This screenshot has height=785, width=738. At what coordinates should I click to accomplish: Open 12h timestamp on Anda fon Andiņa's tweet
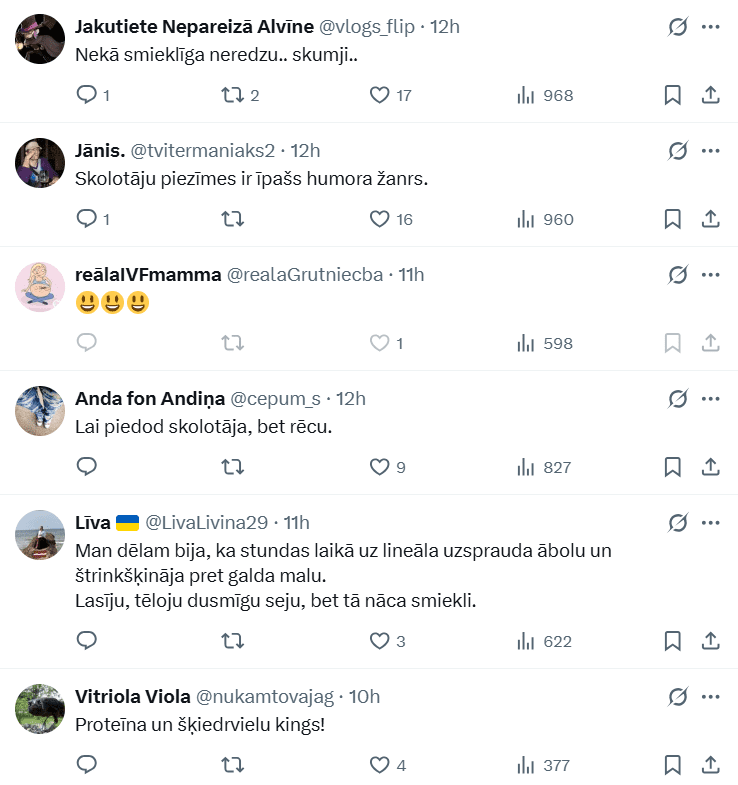[351, 399]
